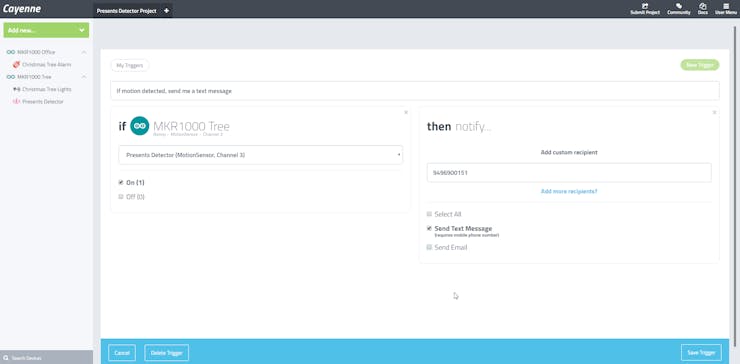Toggle the On (1) checkbox
The image size is (740, 364).
pos(121,182)
